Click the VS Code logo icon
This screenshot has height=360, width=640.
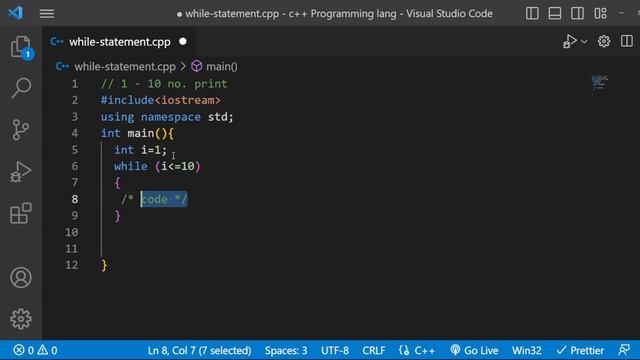pyautogui.click(x=16, y=13)
